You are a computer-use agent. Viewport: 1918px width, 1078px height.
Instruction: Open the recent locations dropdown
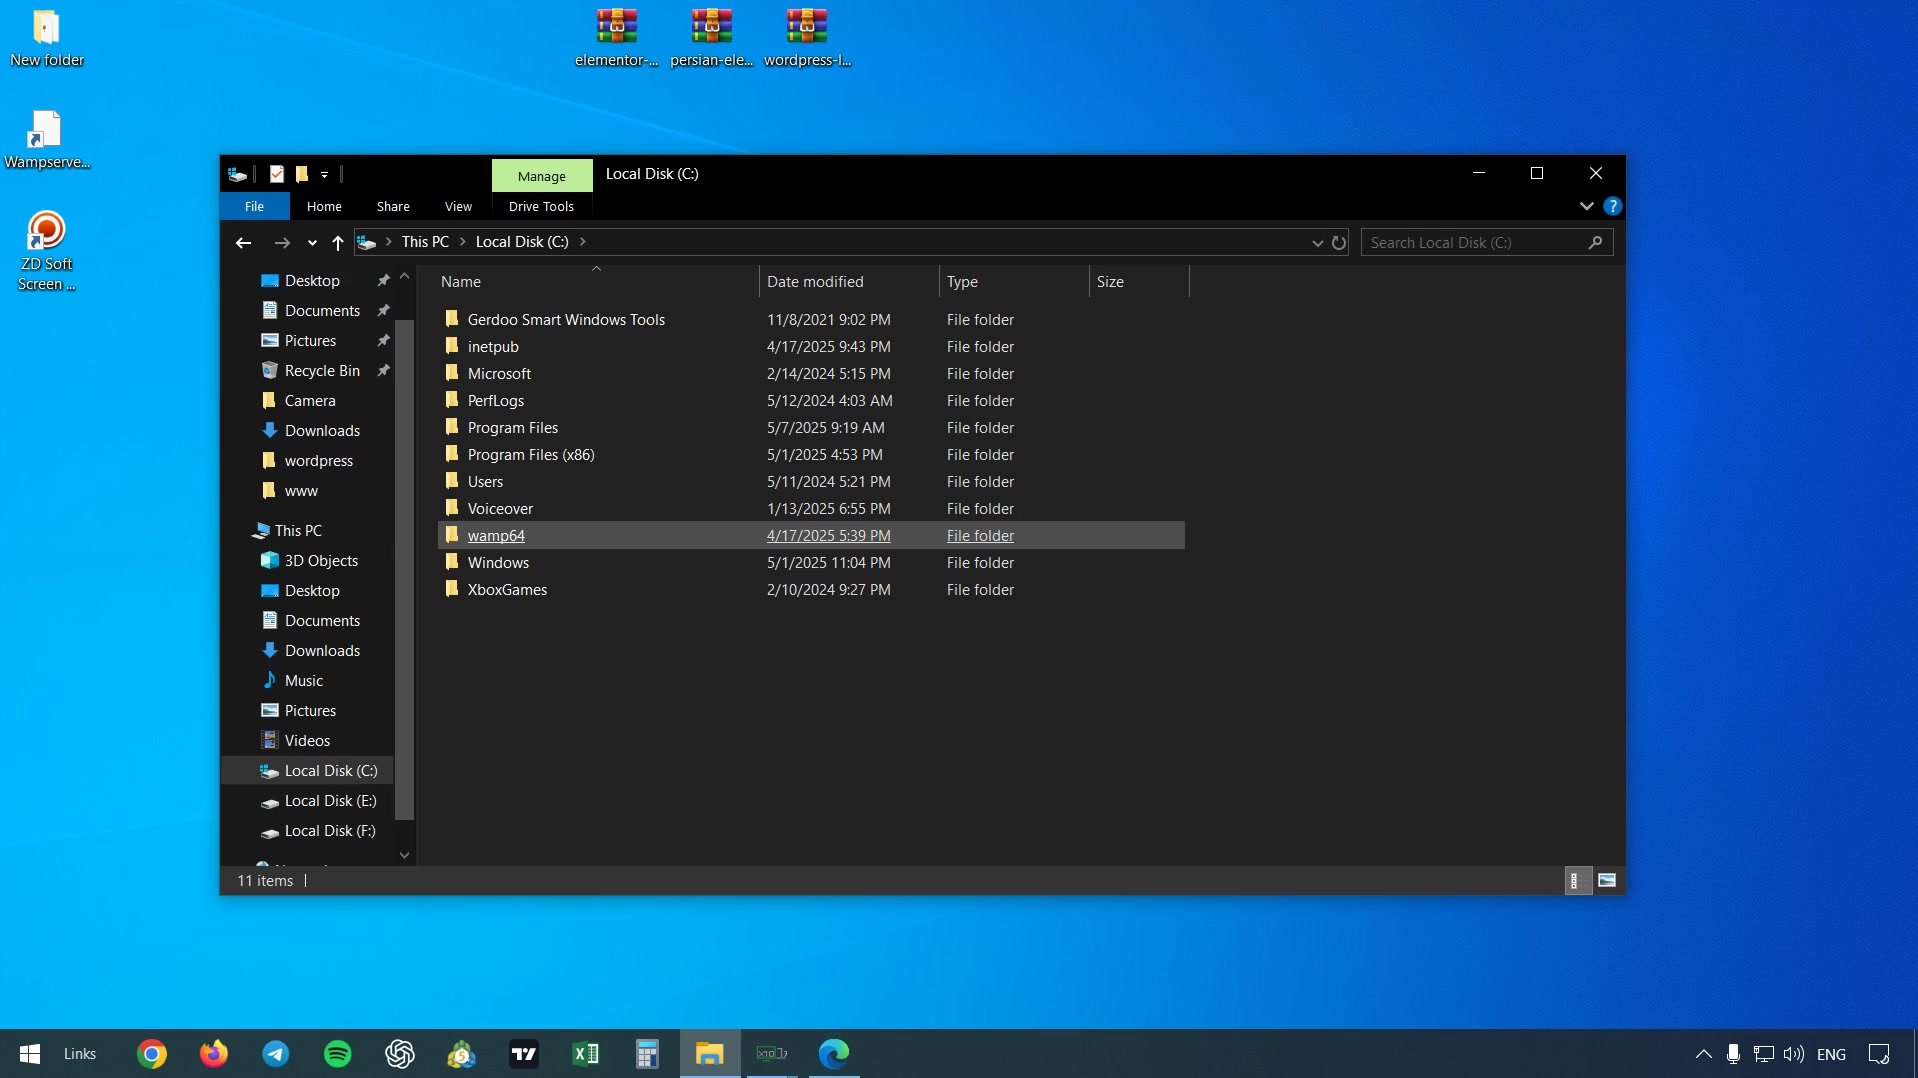point(312,242)
